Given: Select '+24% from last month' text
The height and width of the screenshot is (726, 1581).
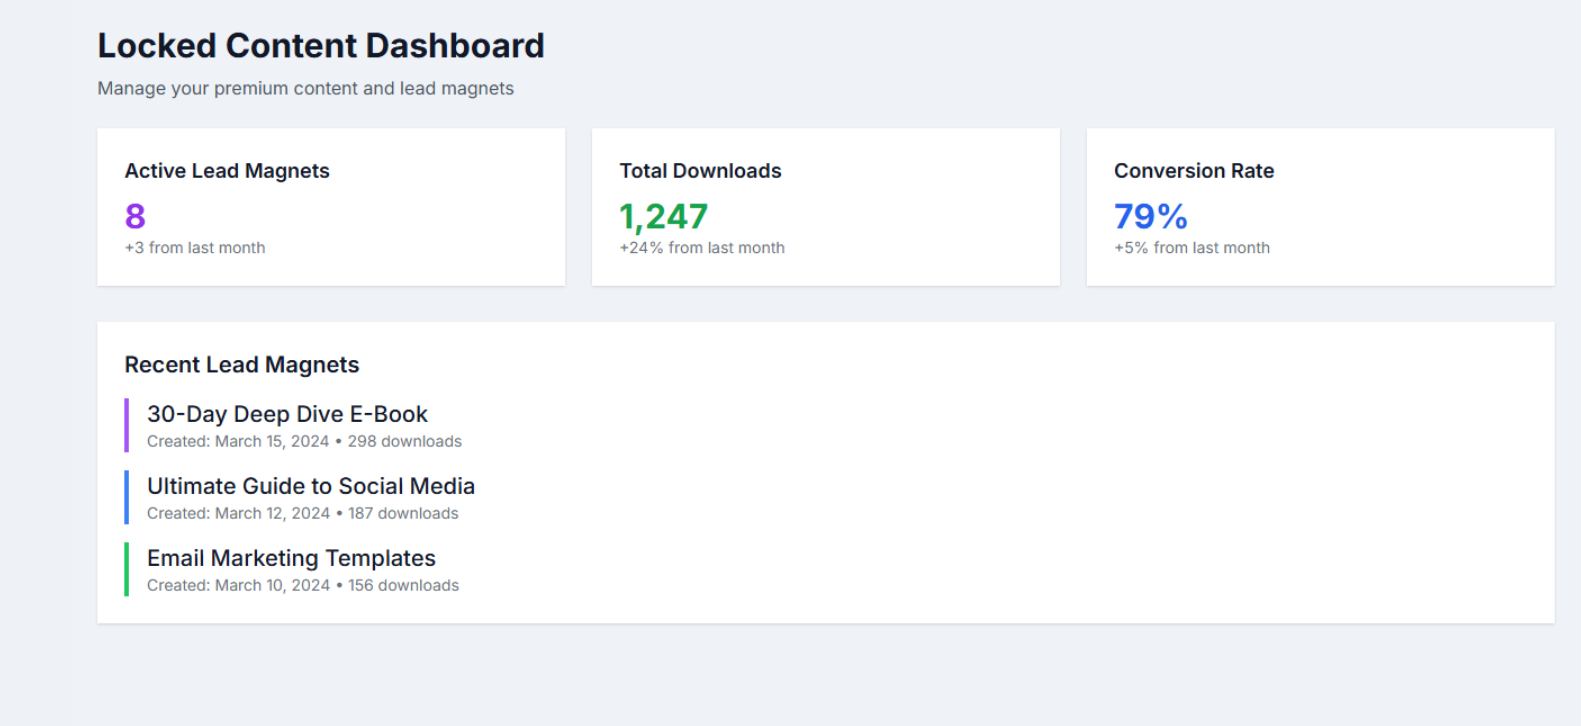Looking at the screenshot, I should pos(702,248).
